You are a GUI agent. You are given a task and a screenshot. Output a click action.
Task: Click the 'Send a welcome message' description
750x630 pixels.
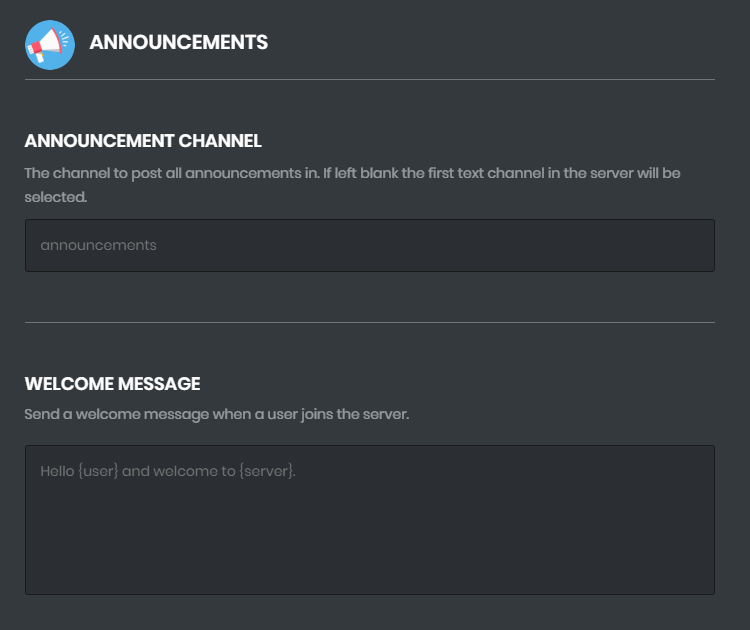216,415
